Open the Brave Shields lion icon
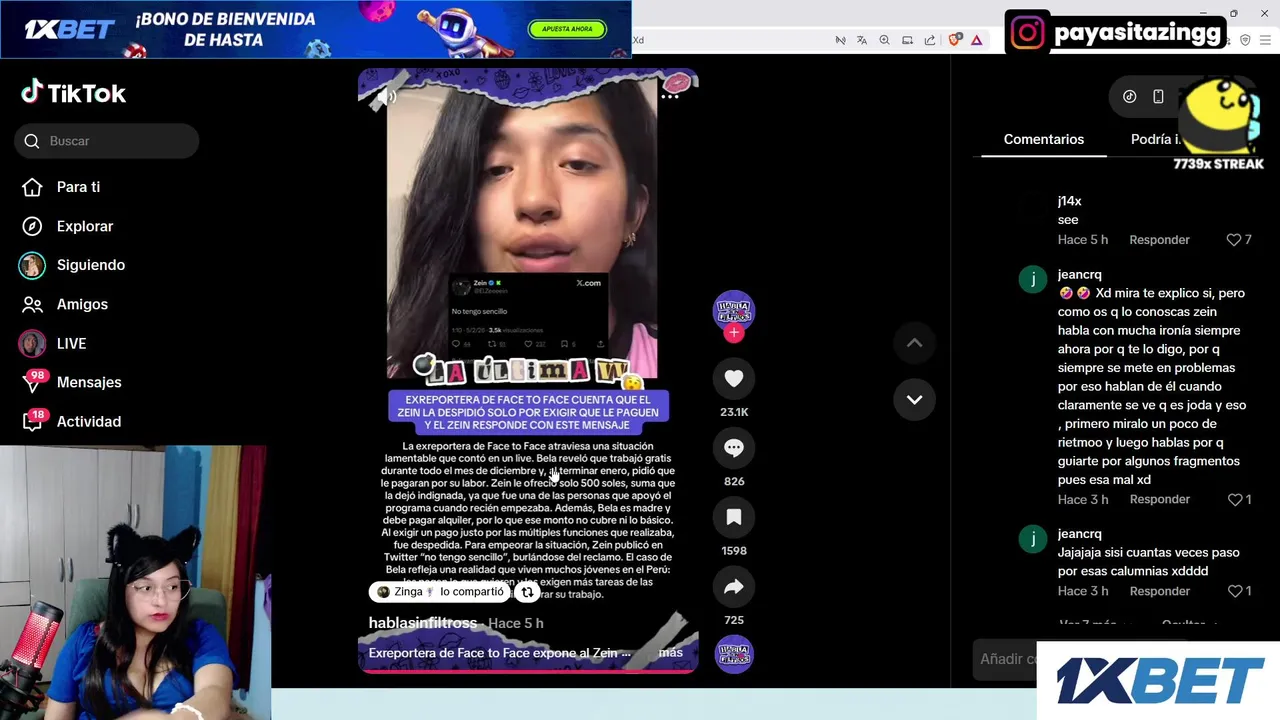The height and width of the screenshot is (720, 1280). (954, 40)
